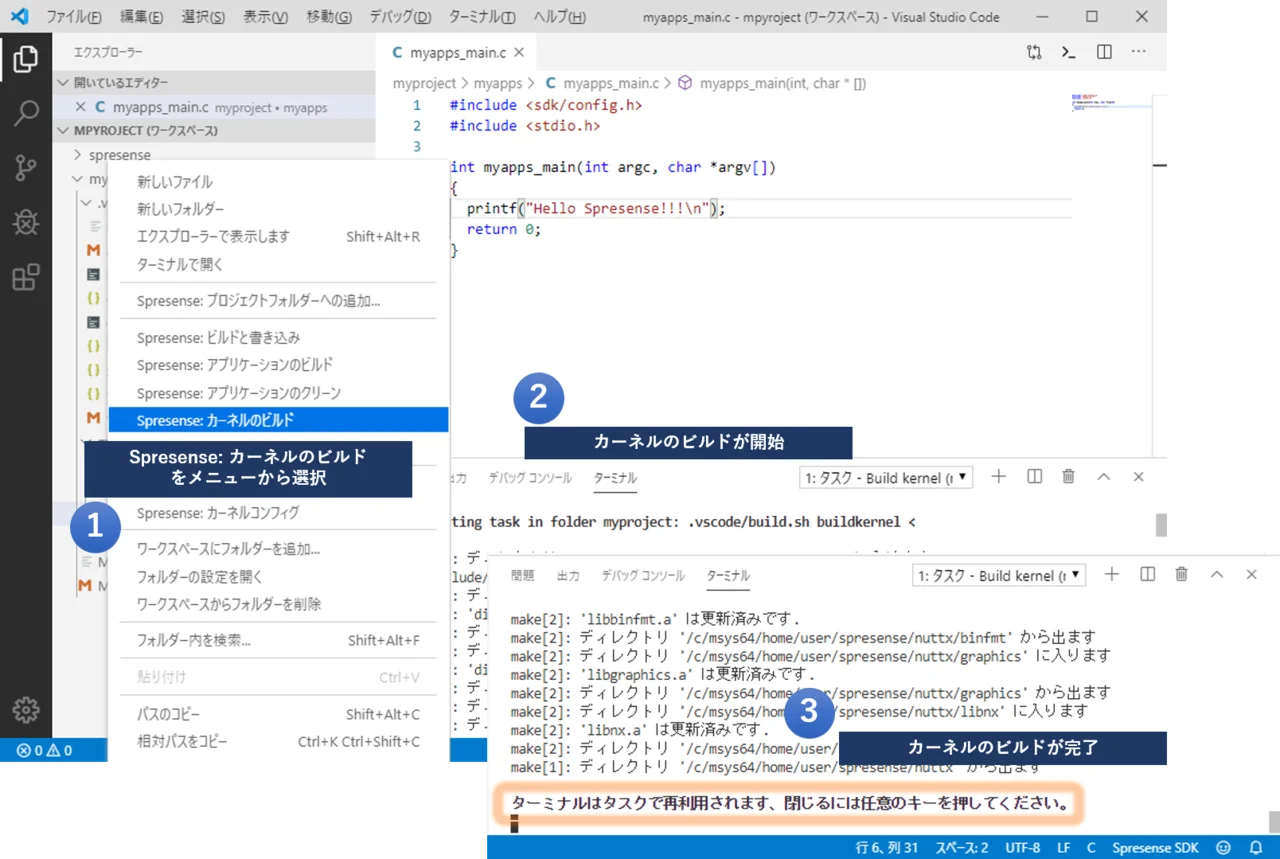Show errors and warnings count in the status bar

(x=44, y=750)
